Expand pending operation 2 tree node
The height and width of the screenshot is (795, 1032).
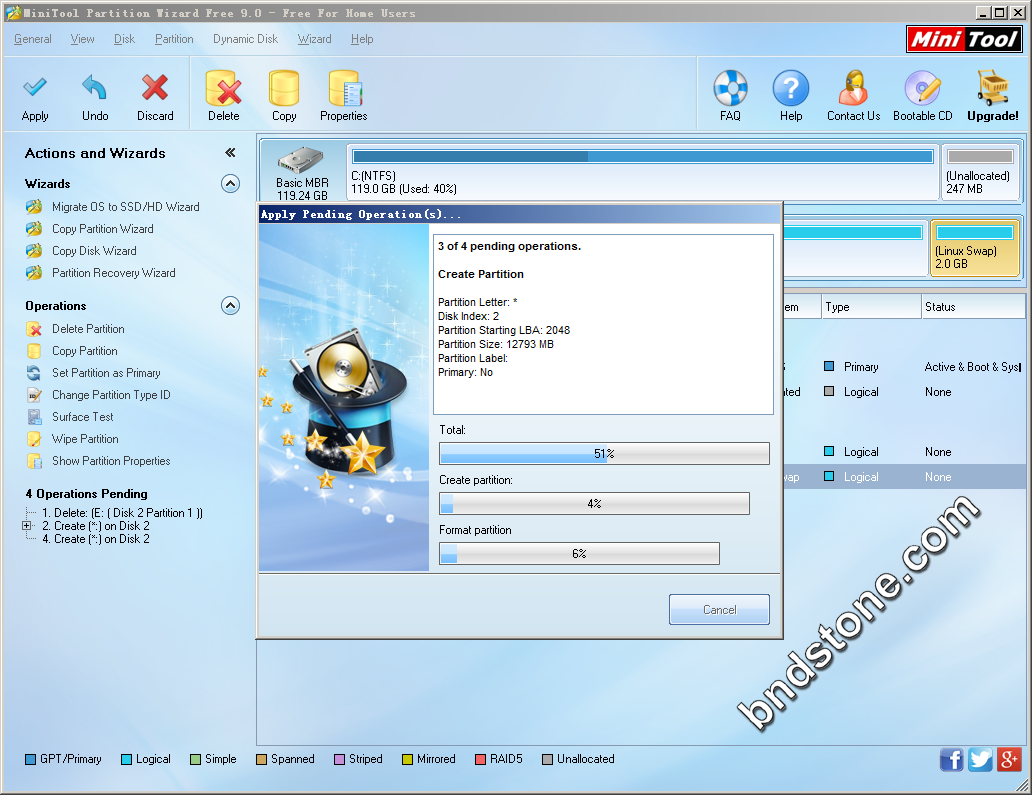pos(27,526)
